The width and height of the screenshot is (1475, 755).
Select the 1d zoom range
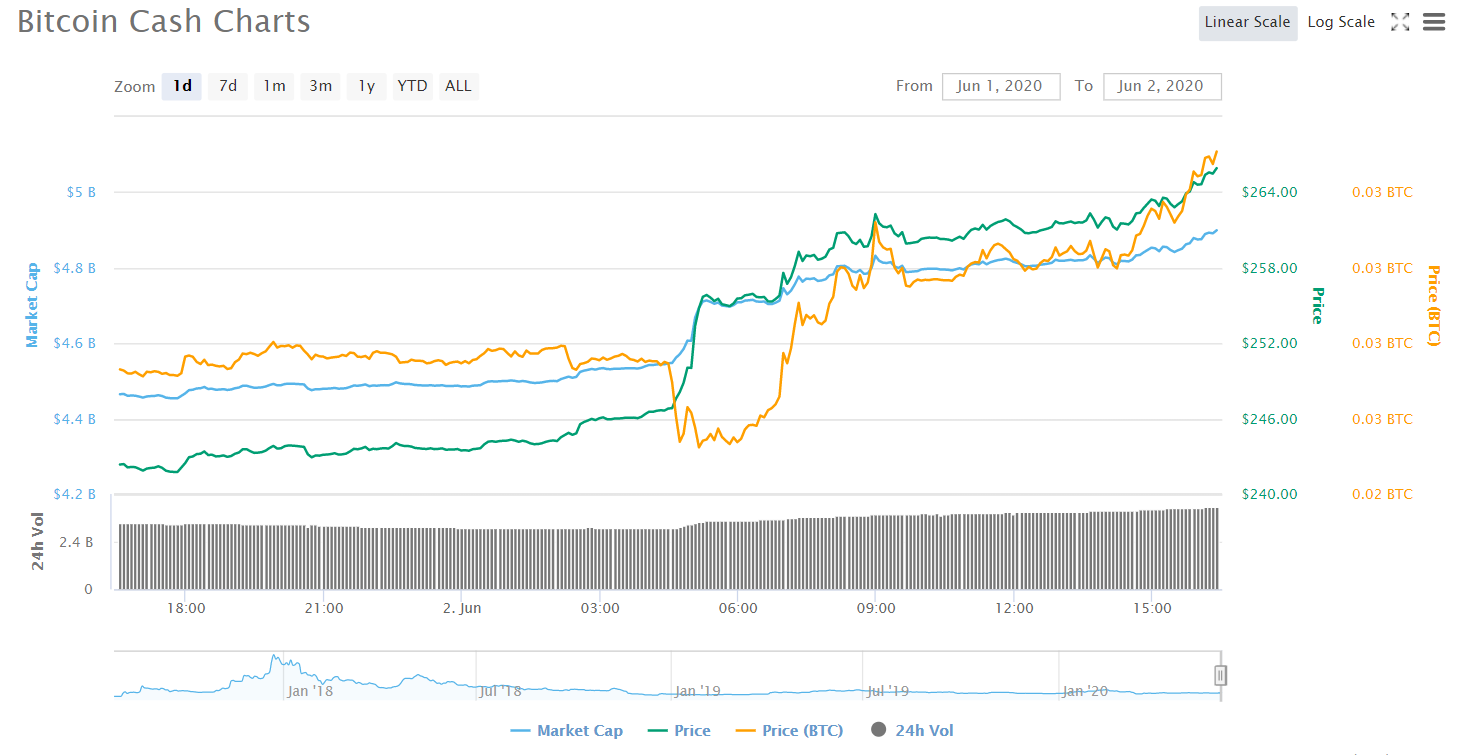tap(182, 86)
